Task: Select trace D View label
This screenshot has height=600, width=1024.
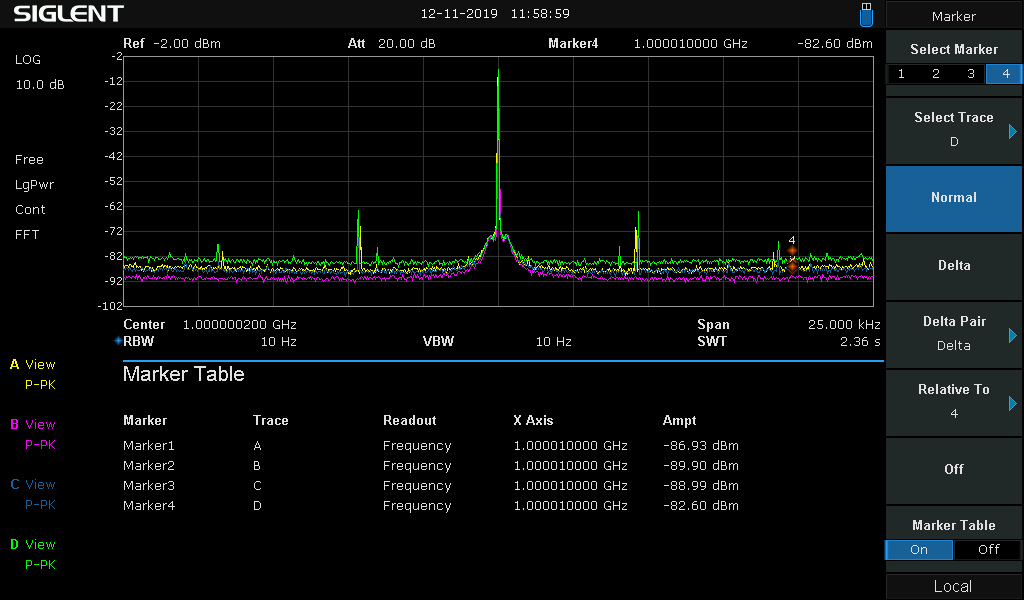Action: click(x=33, y=545)
